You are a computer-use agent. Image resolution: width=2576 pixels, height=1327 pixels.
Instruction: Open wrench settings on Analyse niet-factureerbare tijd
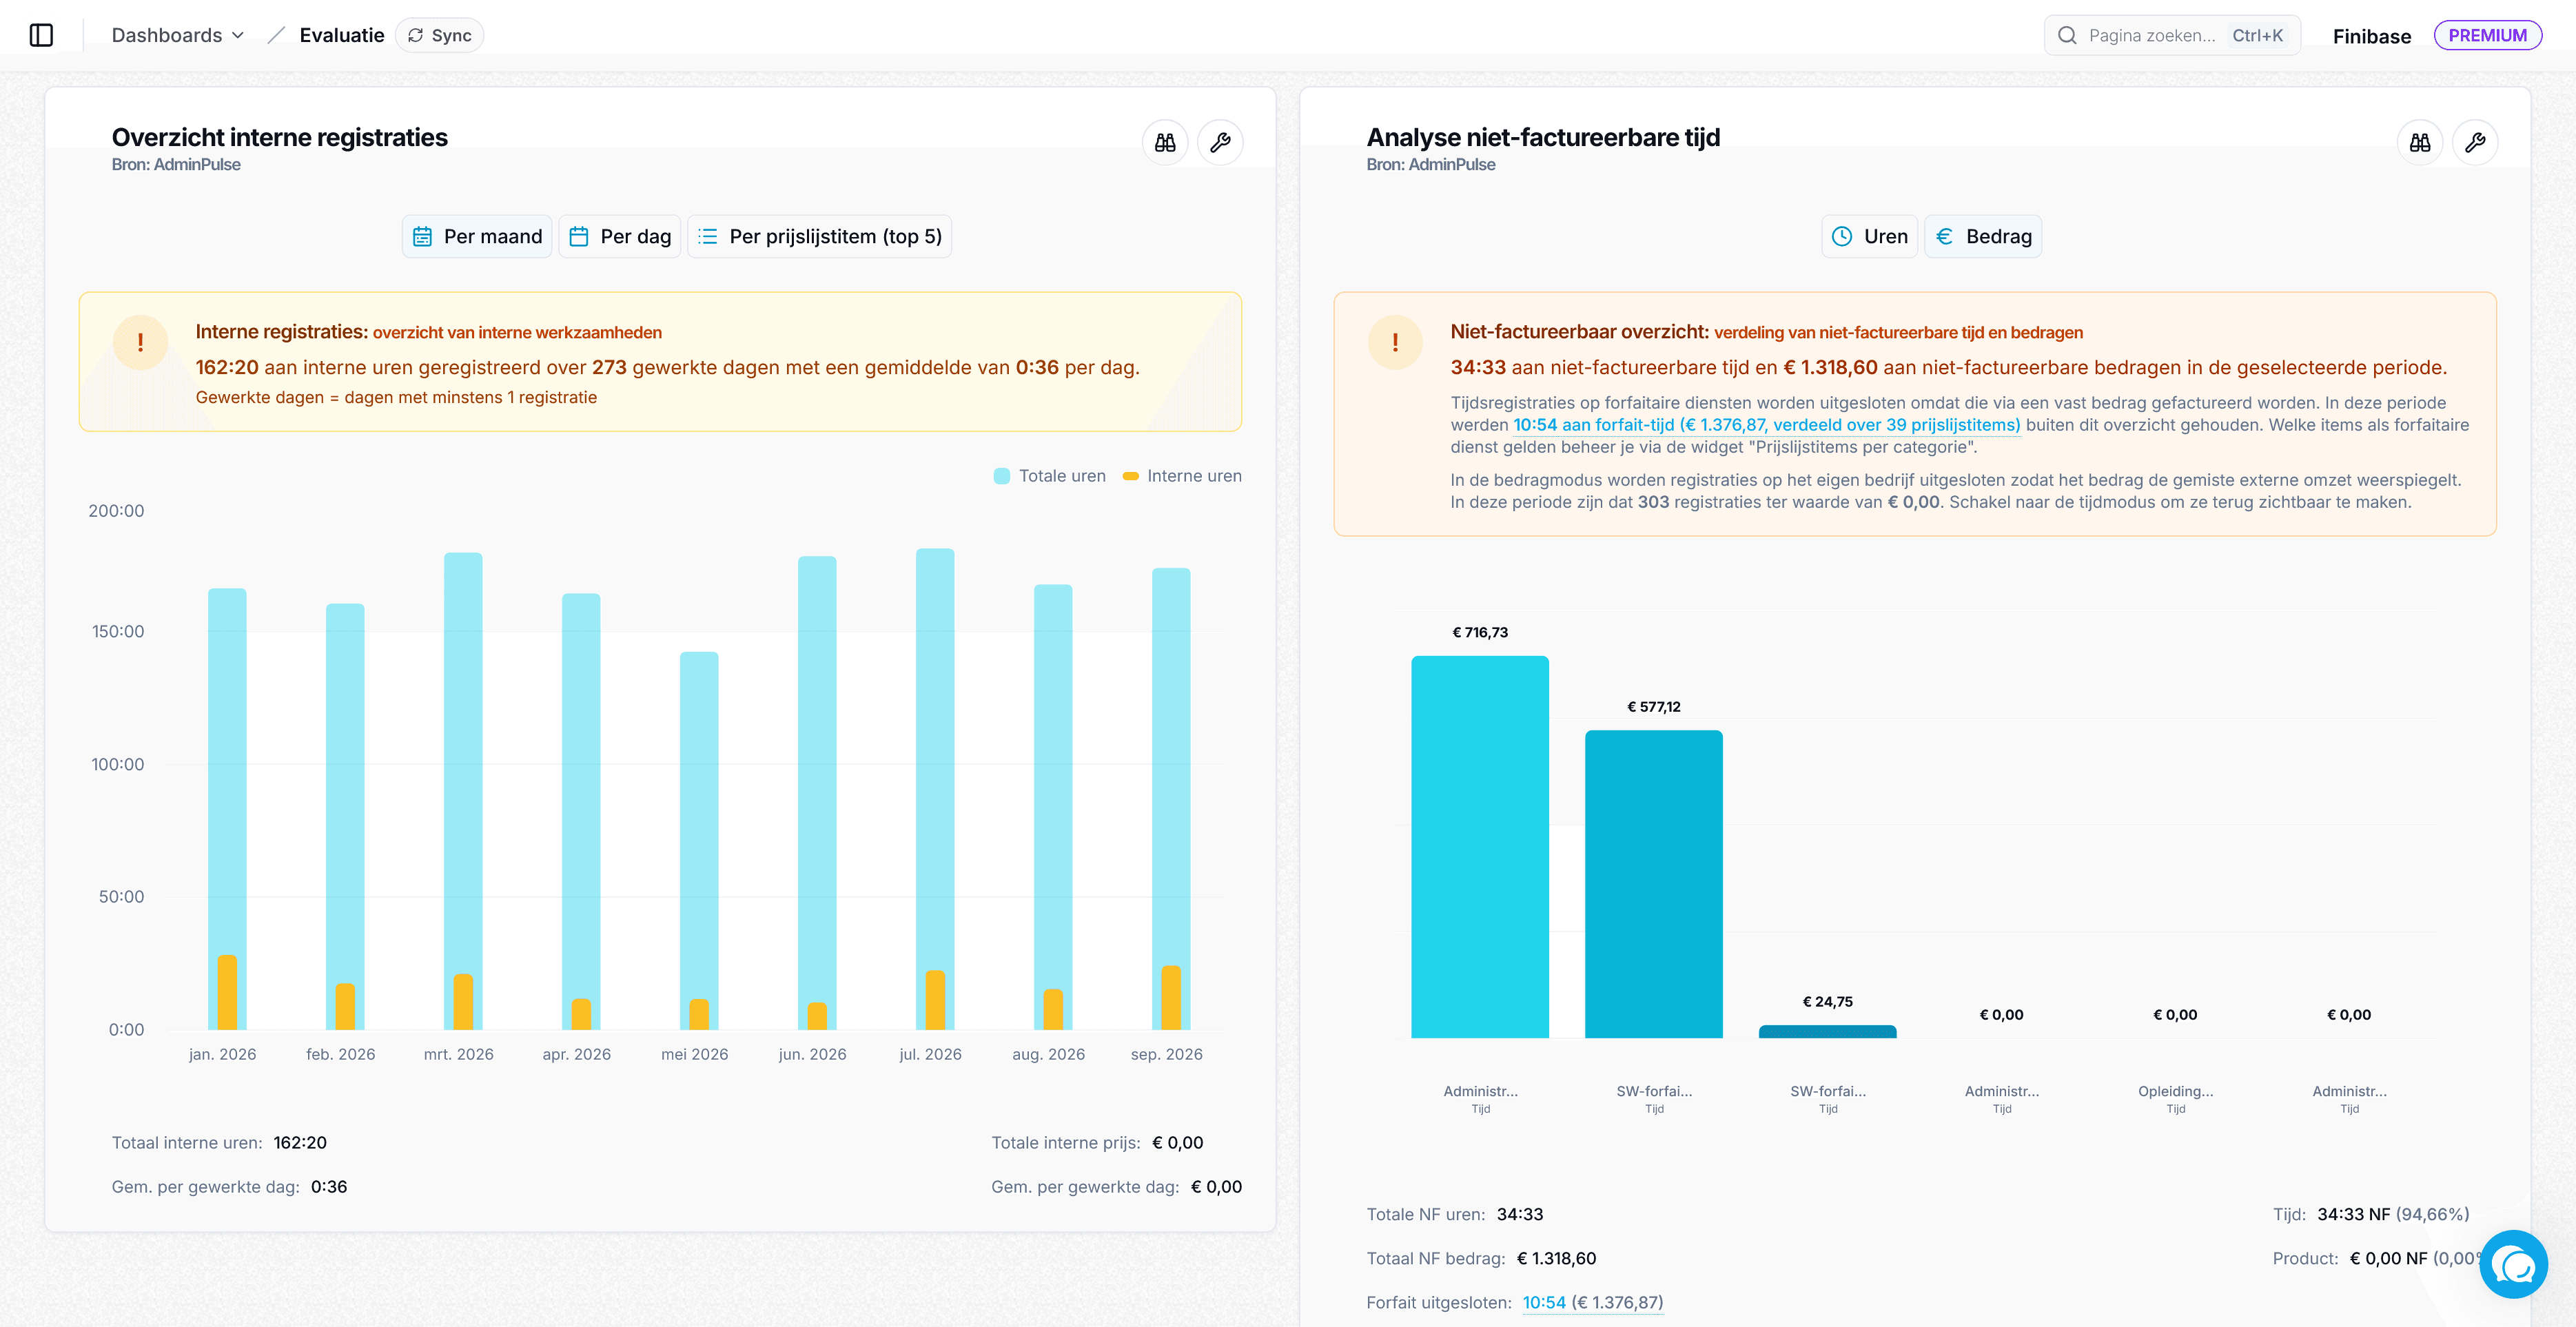(2475, 143)
